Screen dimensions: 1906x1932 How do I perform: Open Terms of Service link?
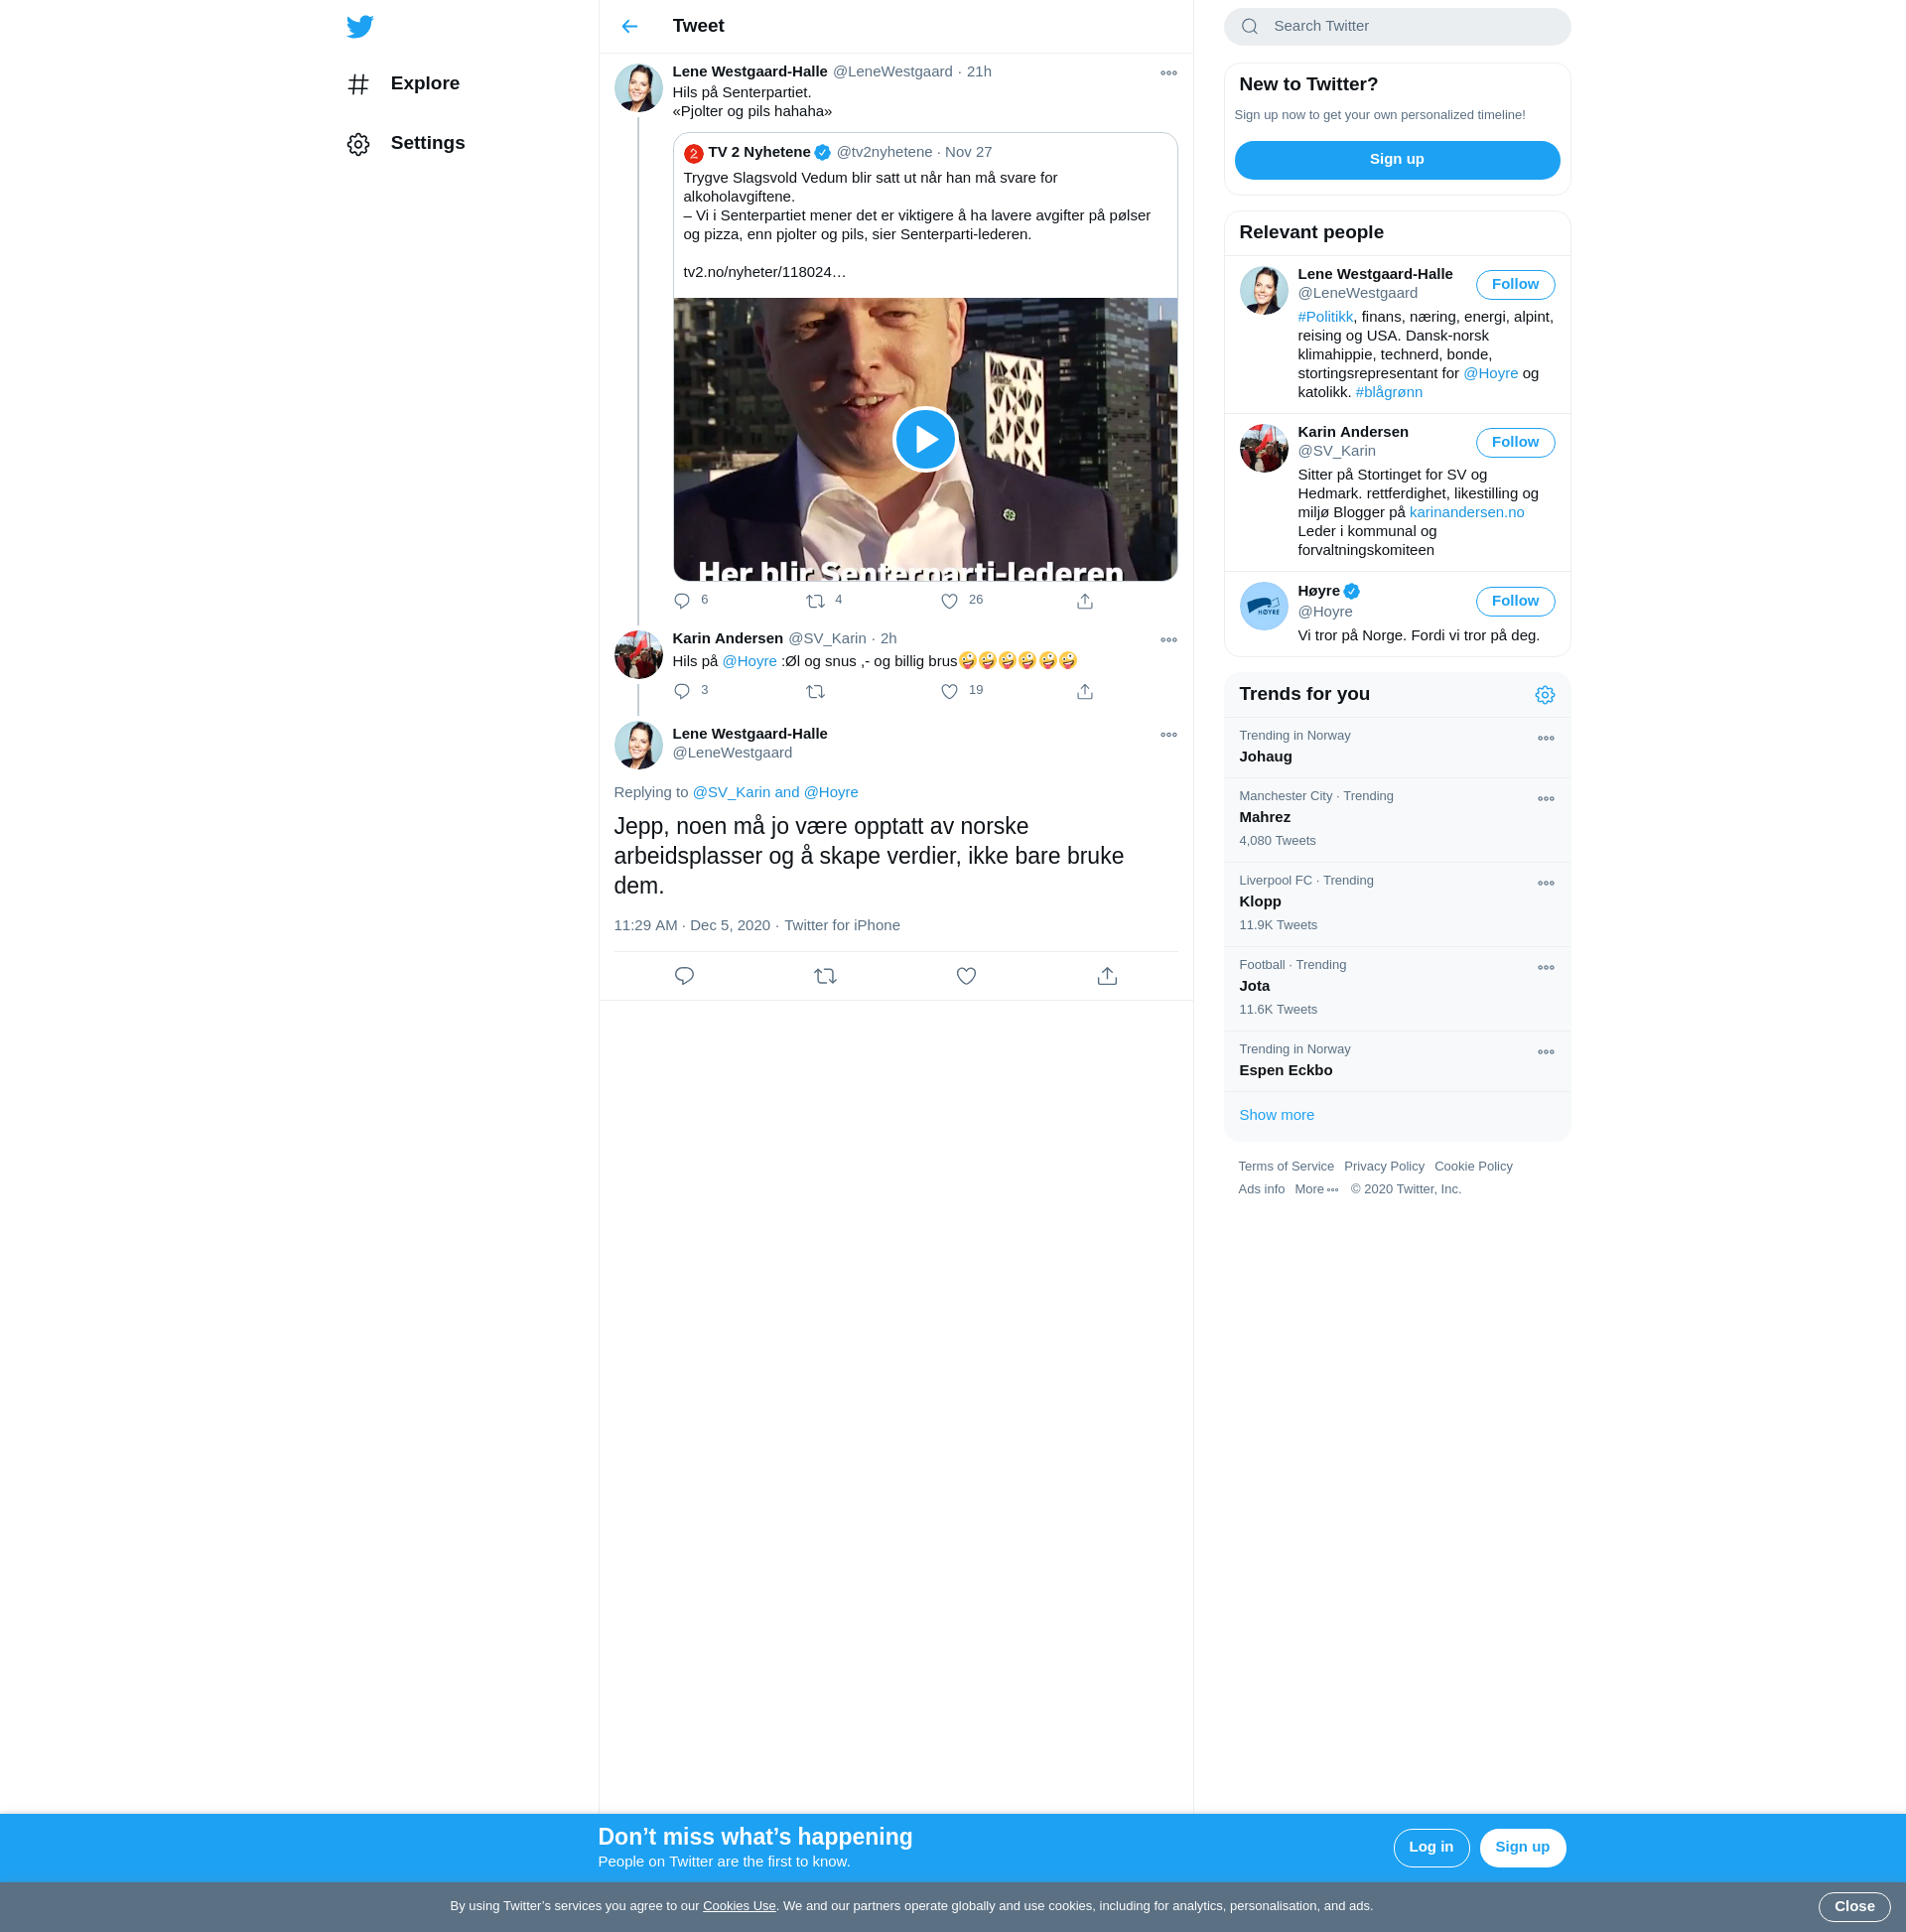tap(1285, 1167)
